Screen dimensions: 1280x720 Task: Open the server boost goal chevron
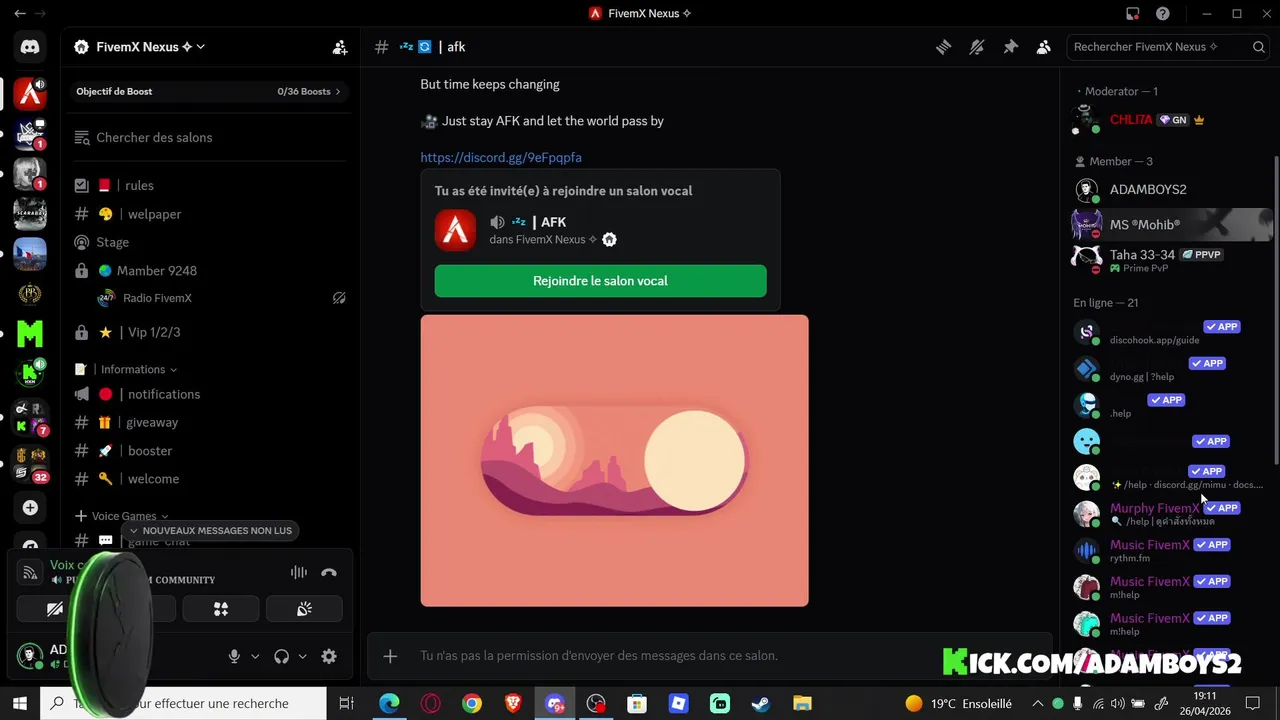tap(337, 91)
